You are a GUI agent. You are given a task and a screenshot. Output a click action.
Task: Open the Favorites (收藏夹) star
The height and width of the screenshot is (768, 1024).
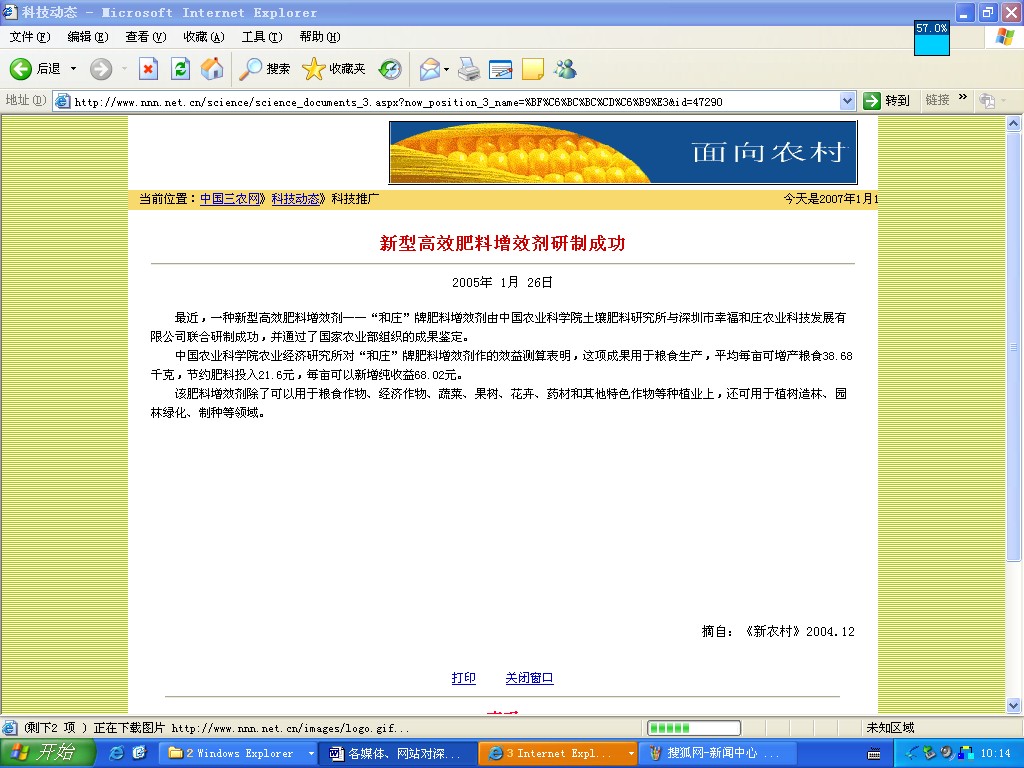pos(334,69)
